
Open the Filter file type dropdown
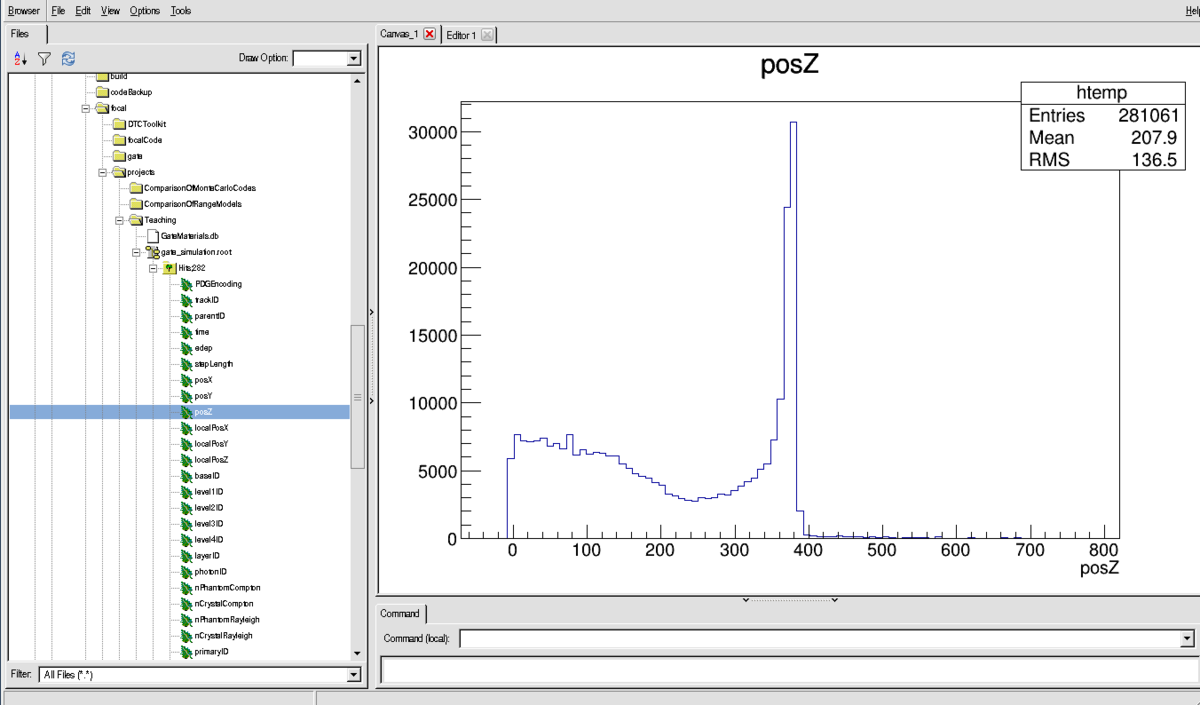click(x=353, y=675)
